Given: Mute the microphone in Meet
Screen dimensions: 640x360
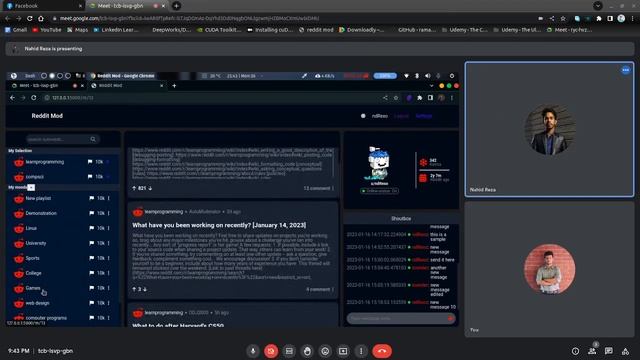Looking at the screenshot, I should [x=253, y=351].
